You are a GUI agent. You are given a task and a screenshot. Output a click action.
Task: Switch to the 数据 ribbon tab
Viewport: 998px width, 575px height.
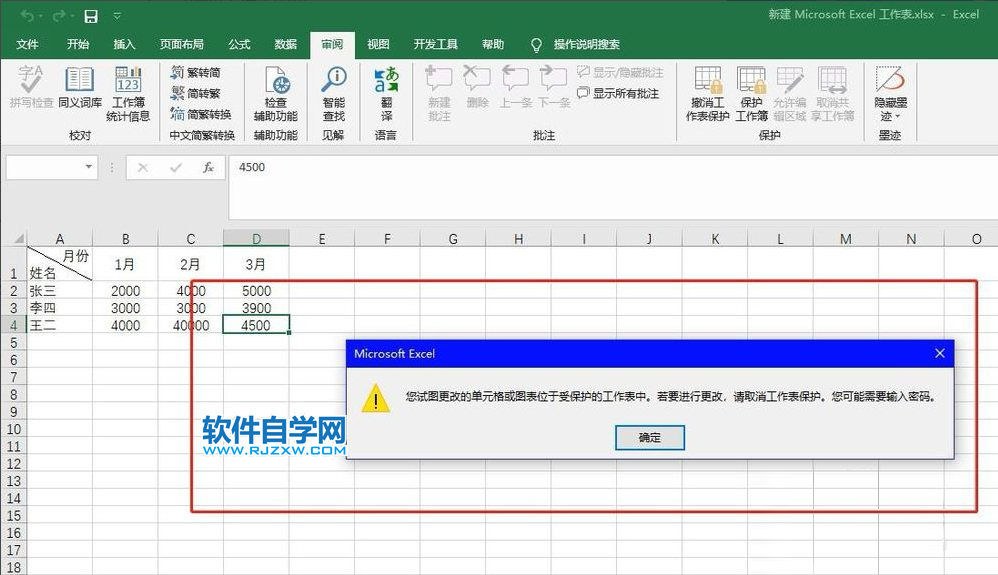[285, 44]
